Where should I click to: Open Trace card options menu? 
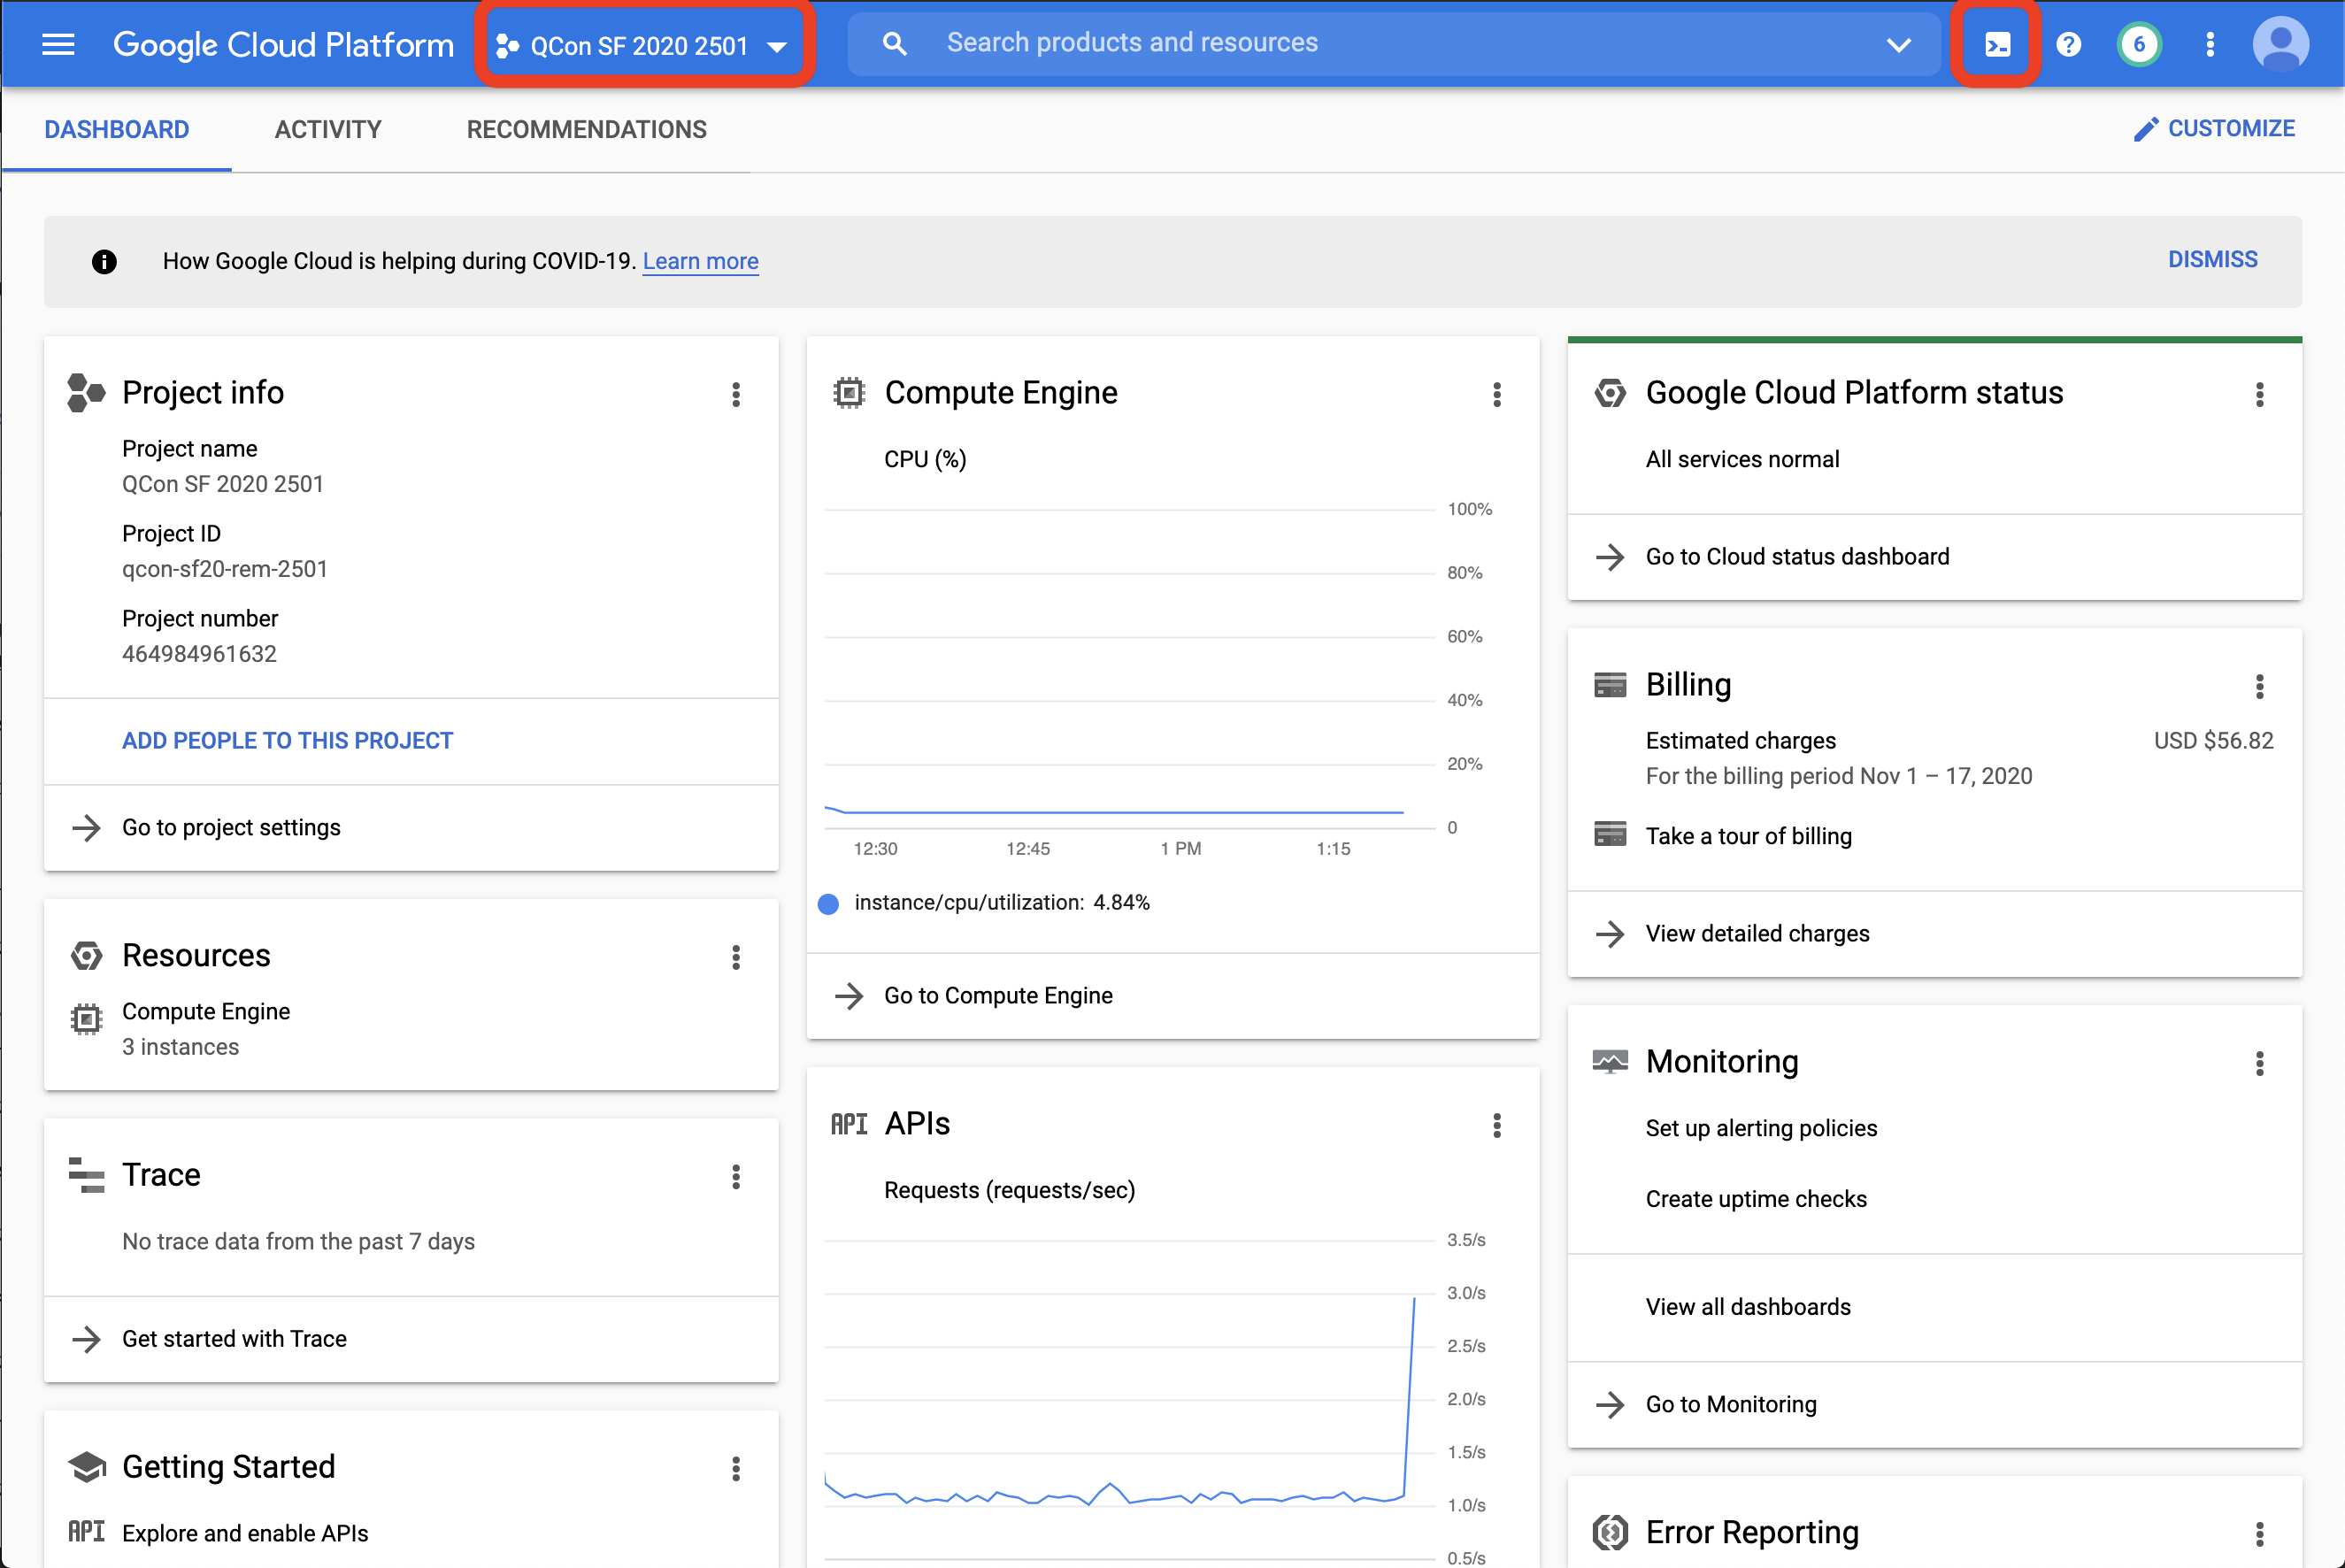pos(736,1176)
